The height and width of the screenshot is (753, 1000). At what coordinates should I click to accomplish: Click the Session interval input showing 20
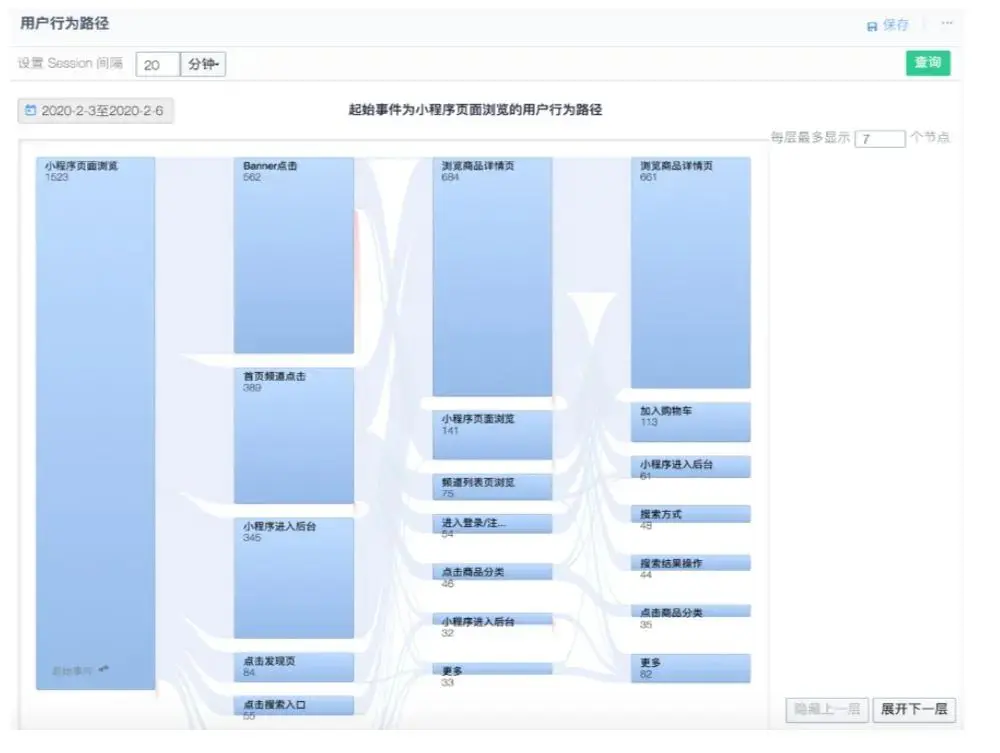point(158,64)
